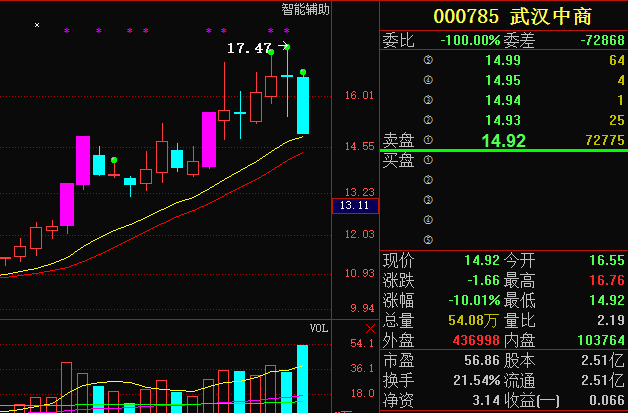This screenshot has height=413, width=628.
Task: Click stock title 000785 武汉中商
Action: tap(512, 16)
